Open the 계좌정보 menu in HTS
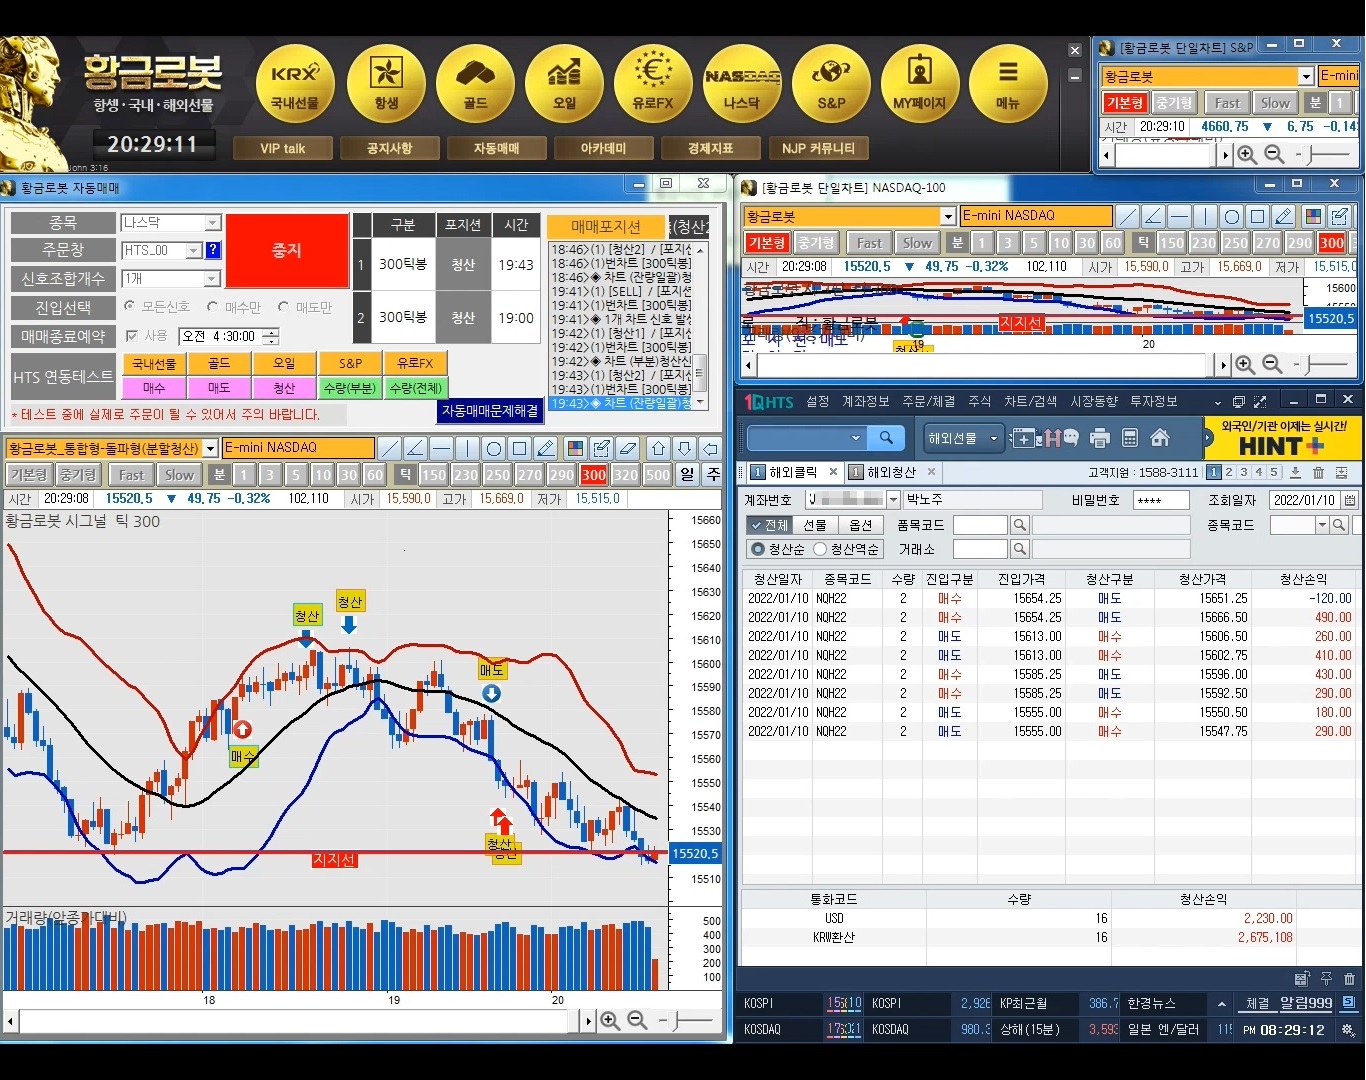Image resolution: width=1366 pixels, height=1080 pixels. pos(865,401)
